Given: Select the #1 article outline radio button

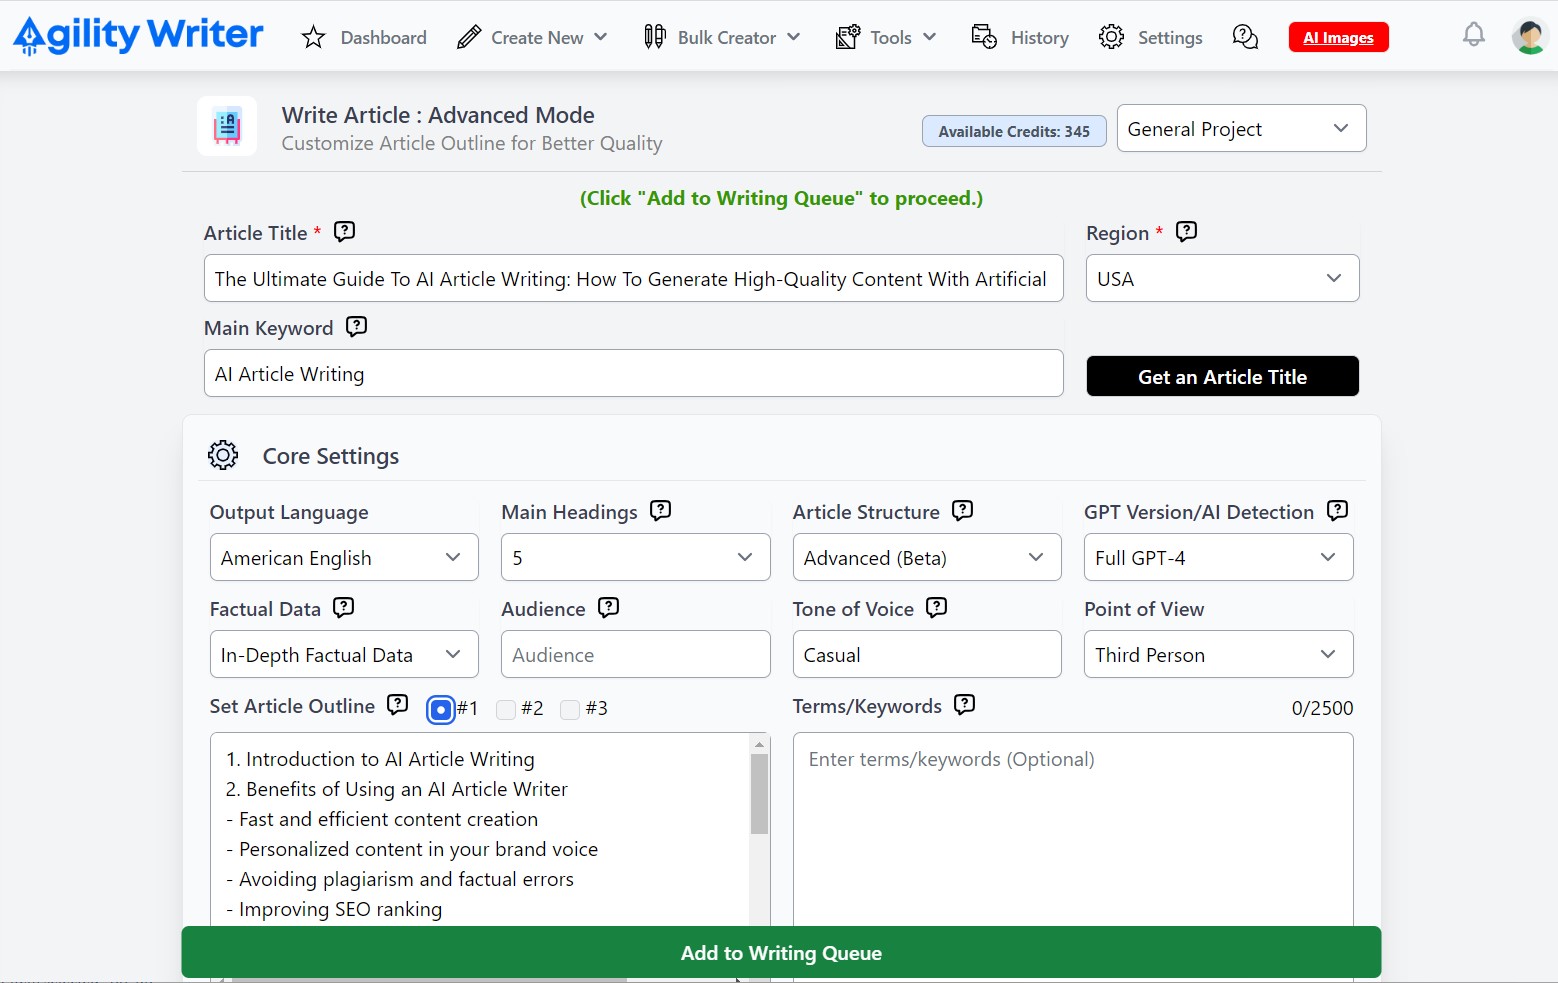Looking at the screenshot, I should click(441, 709).
